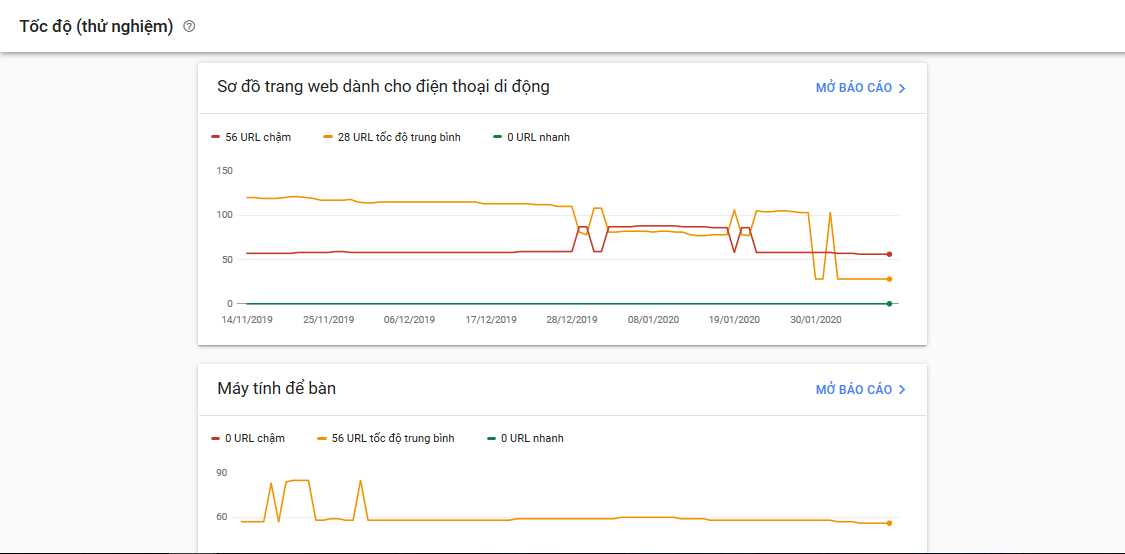This screenshot has height=554, width=1125.
Task: Select the 14/11/2019 date on the chart axis
Action: click(x=247, y=320)
